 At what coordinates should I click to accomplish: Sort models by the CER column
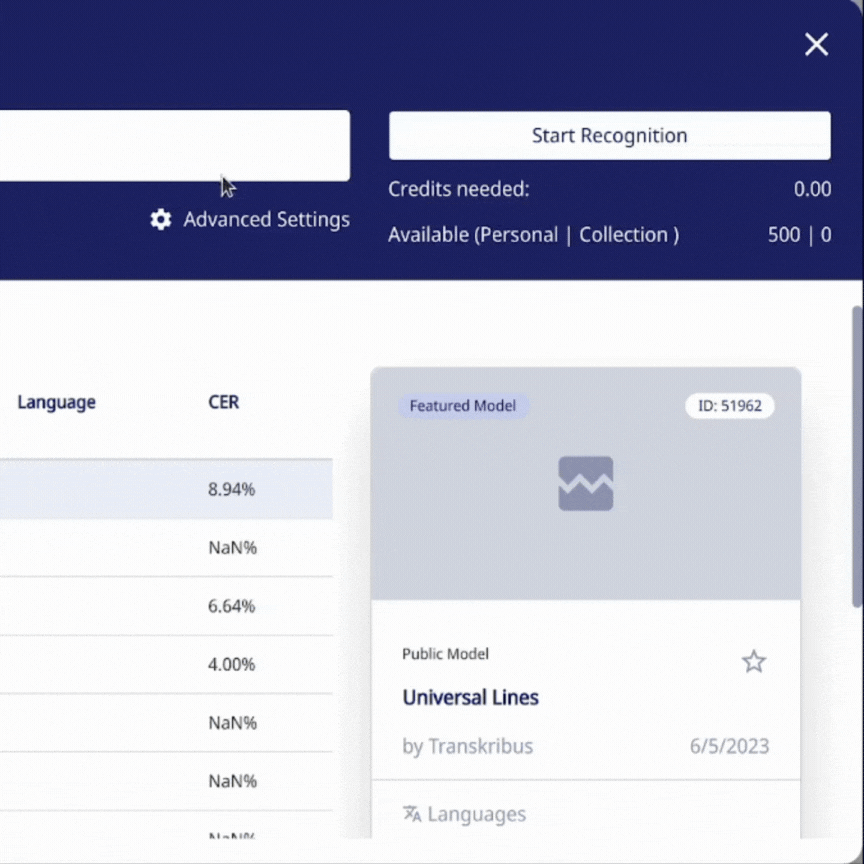pos(223,402)
